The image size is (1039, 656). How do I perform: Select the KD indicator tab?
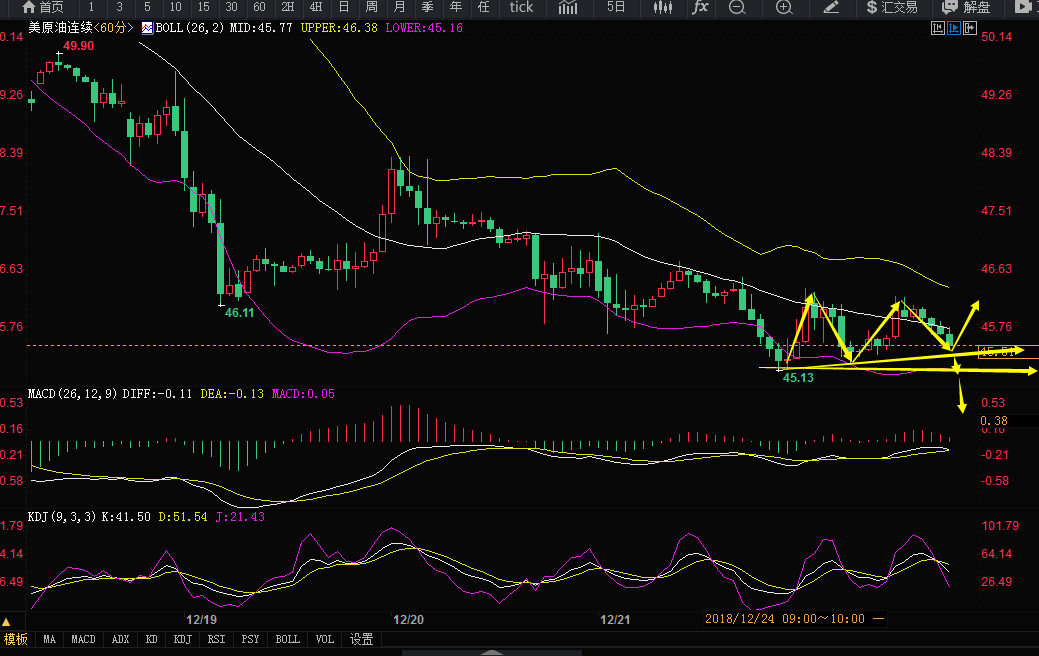[152, 639]
